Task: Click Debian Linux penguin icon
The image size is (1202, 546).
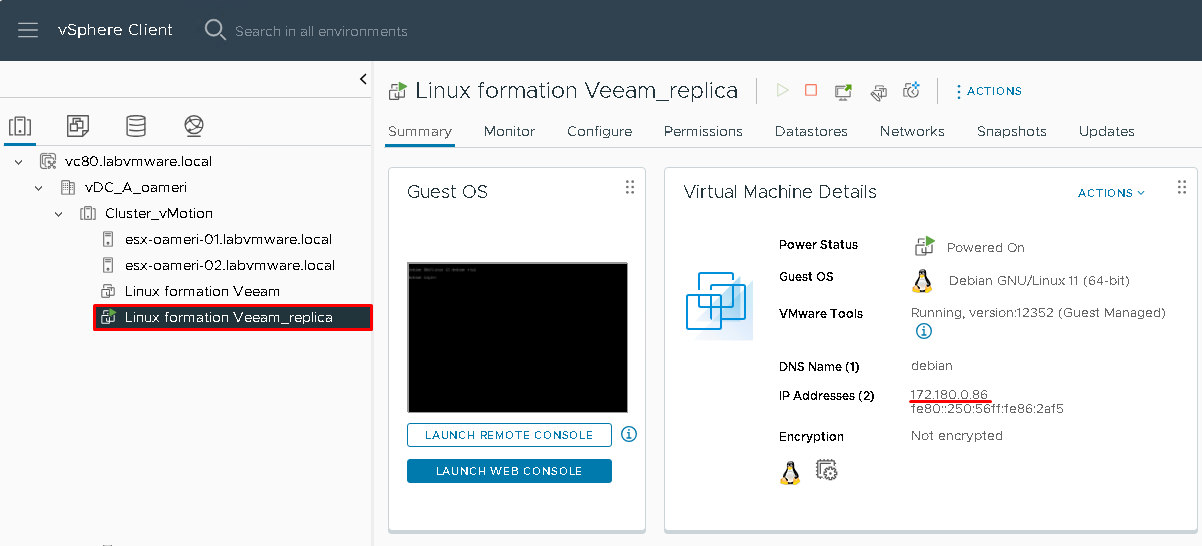Action: tap(922, 281)
